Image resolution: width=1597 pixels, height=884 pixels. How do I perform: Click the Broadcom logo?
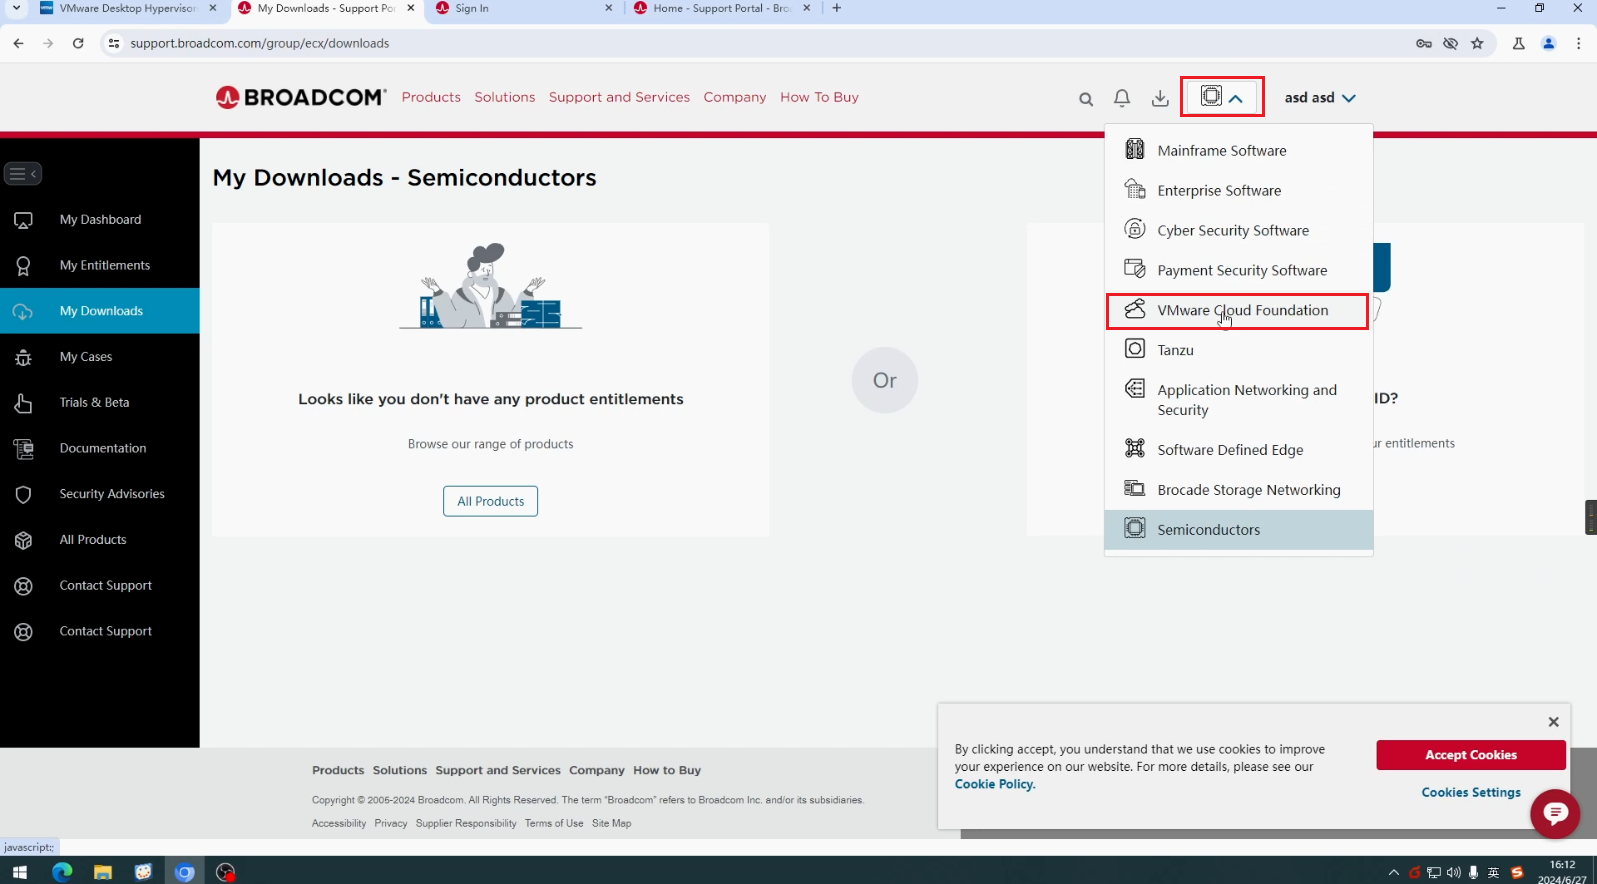[x=301, y=97]
